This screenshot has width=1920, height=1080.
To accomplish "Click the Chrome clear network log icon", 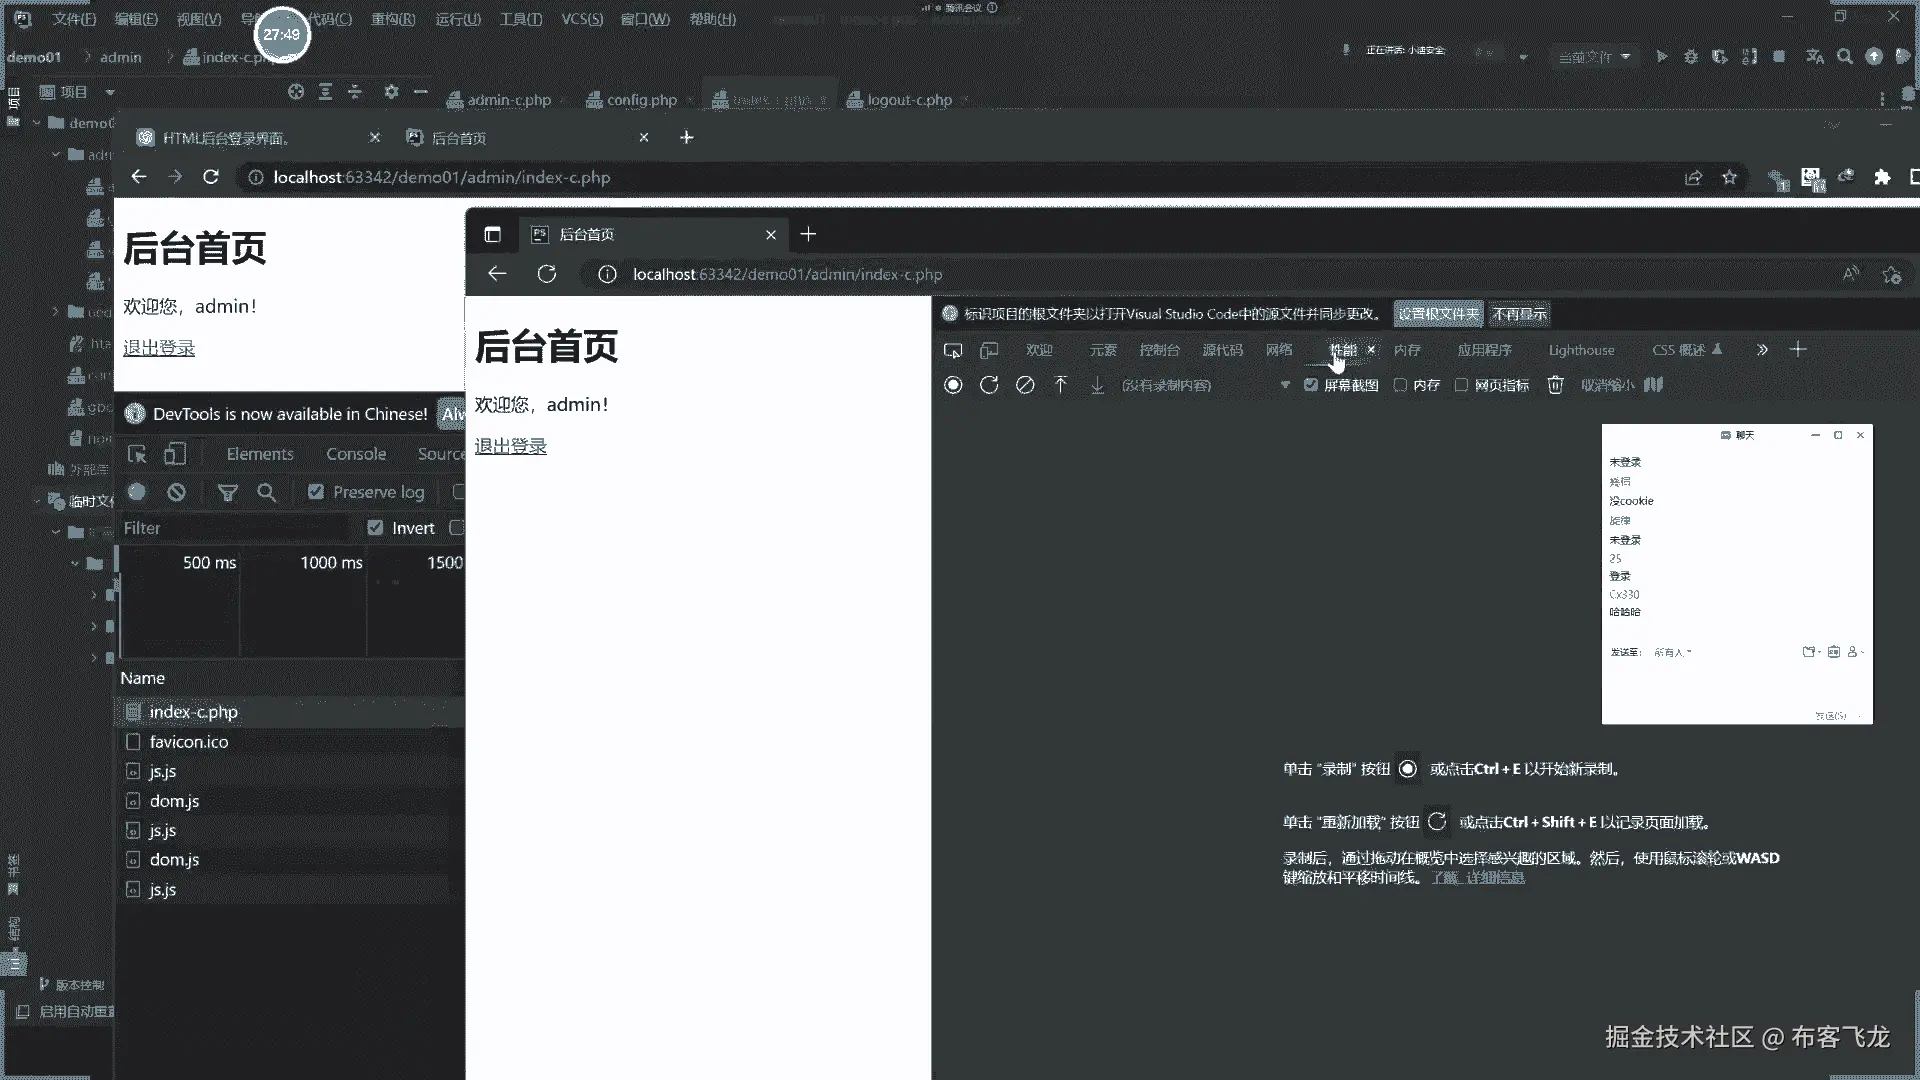I will coord(177,492).
